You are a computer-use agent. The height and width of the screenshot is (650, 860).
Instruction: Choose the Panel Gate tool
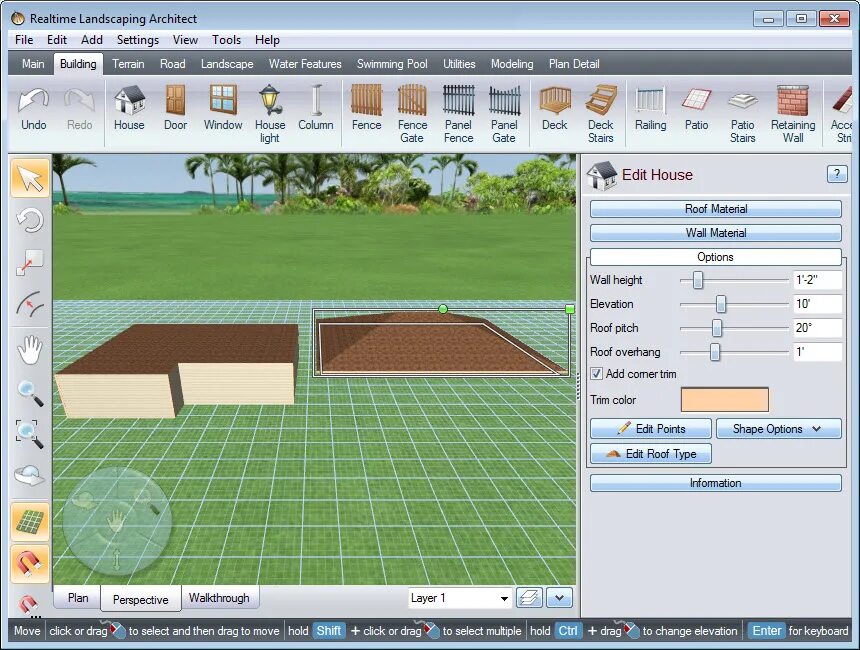pos(504,114)
